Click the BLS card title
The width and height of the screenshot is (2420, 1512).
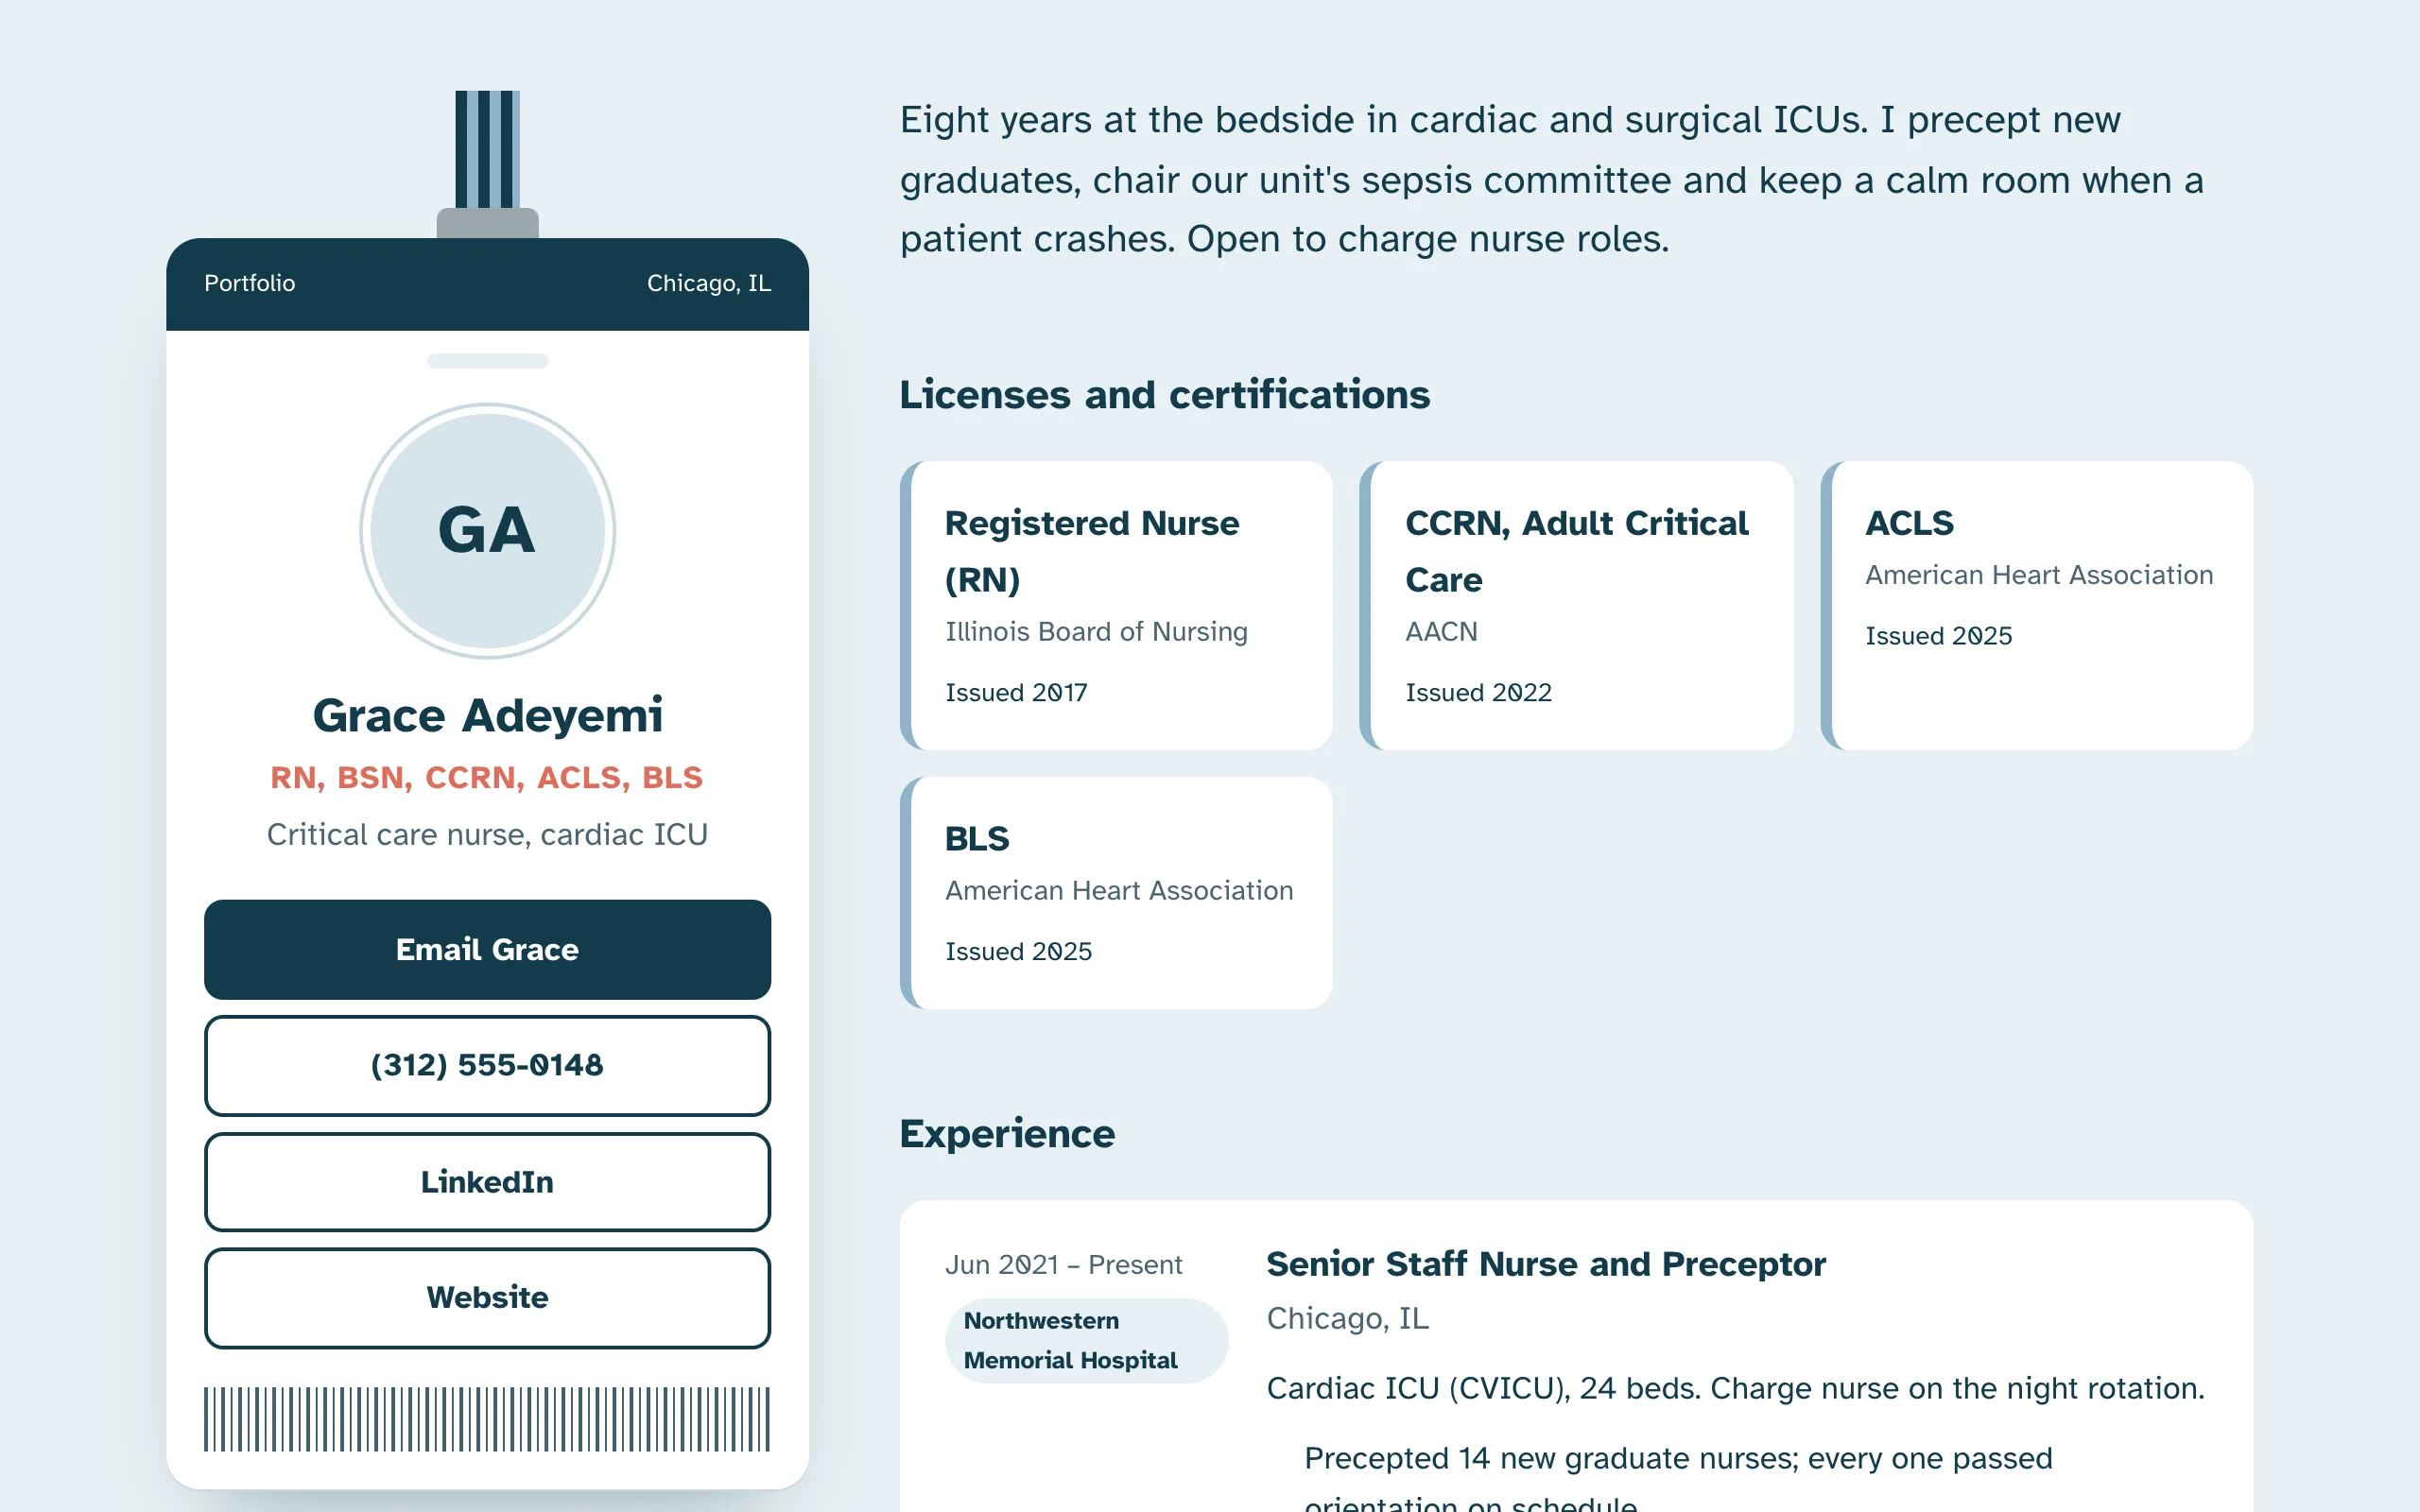(977, 838)
